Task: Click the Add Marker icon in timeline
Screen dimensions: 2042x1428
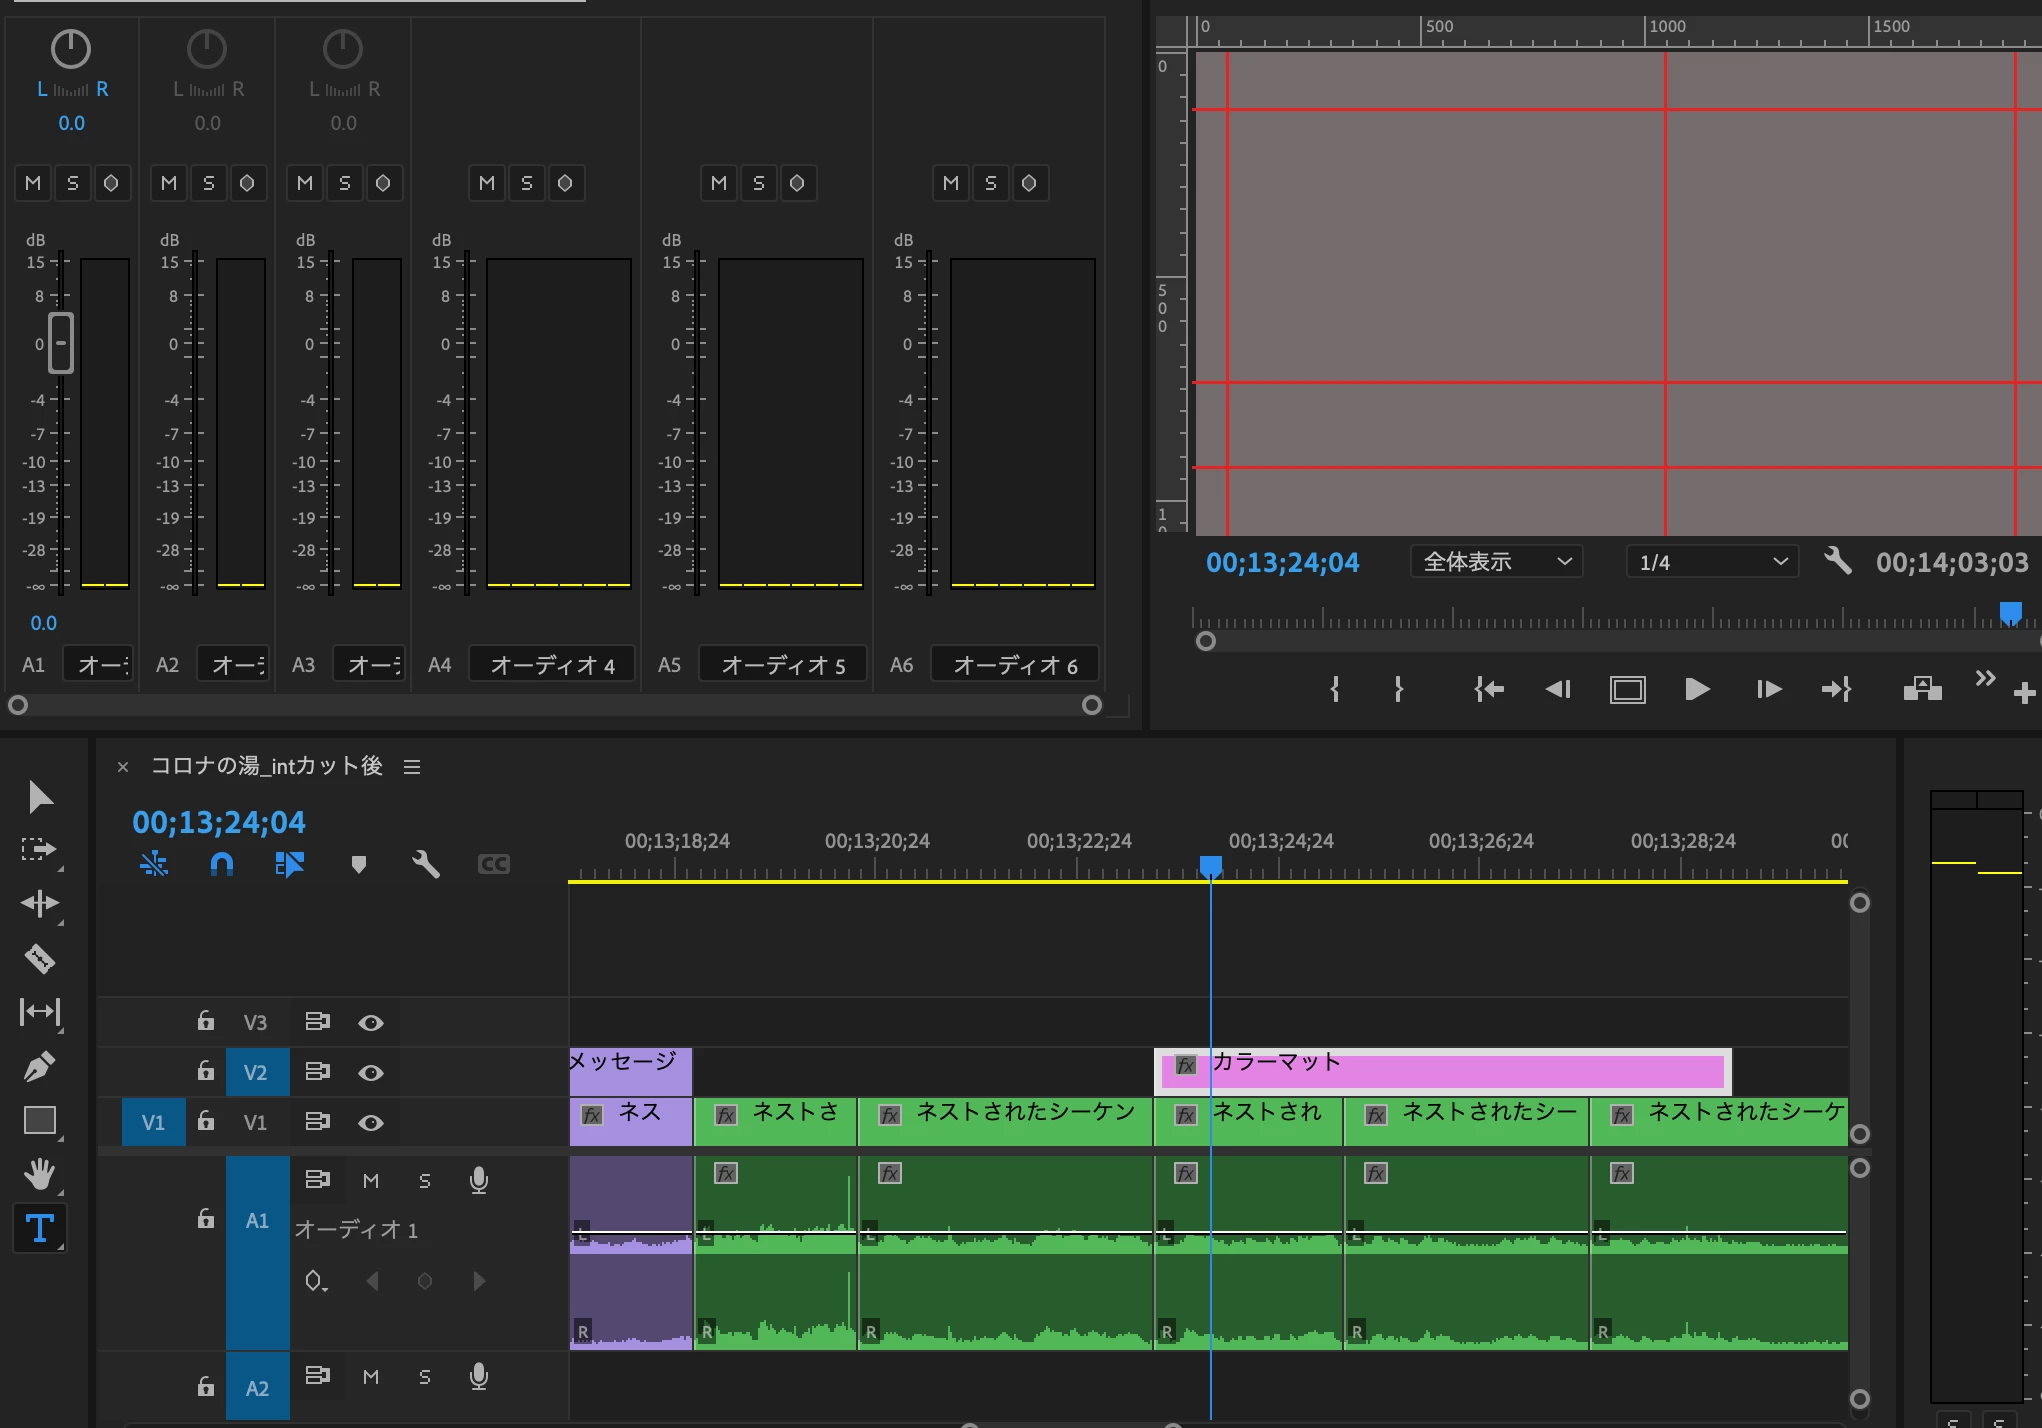Action: pyautogui.click(x=359, y=864)
